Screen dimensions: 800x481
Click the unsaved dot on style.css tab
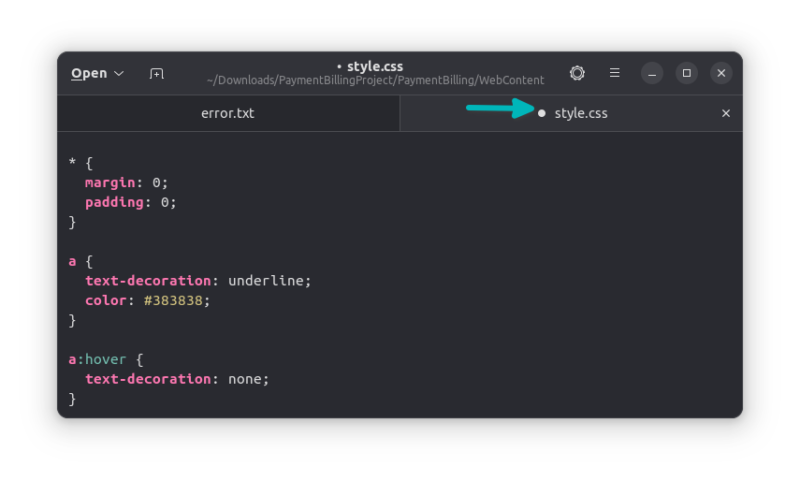pyautogui.click(x=542, y=114)
